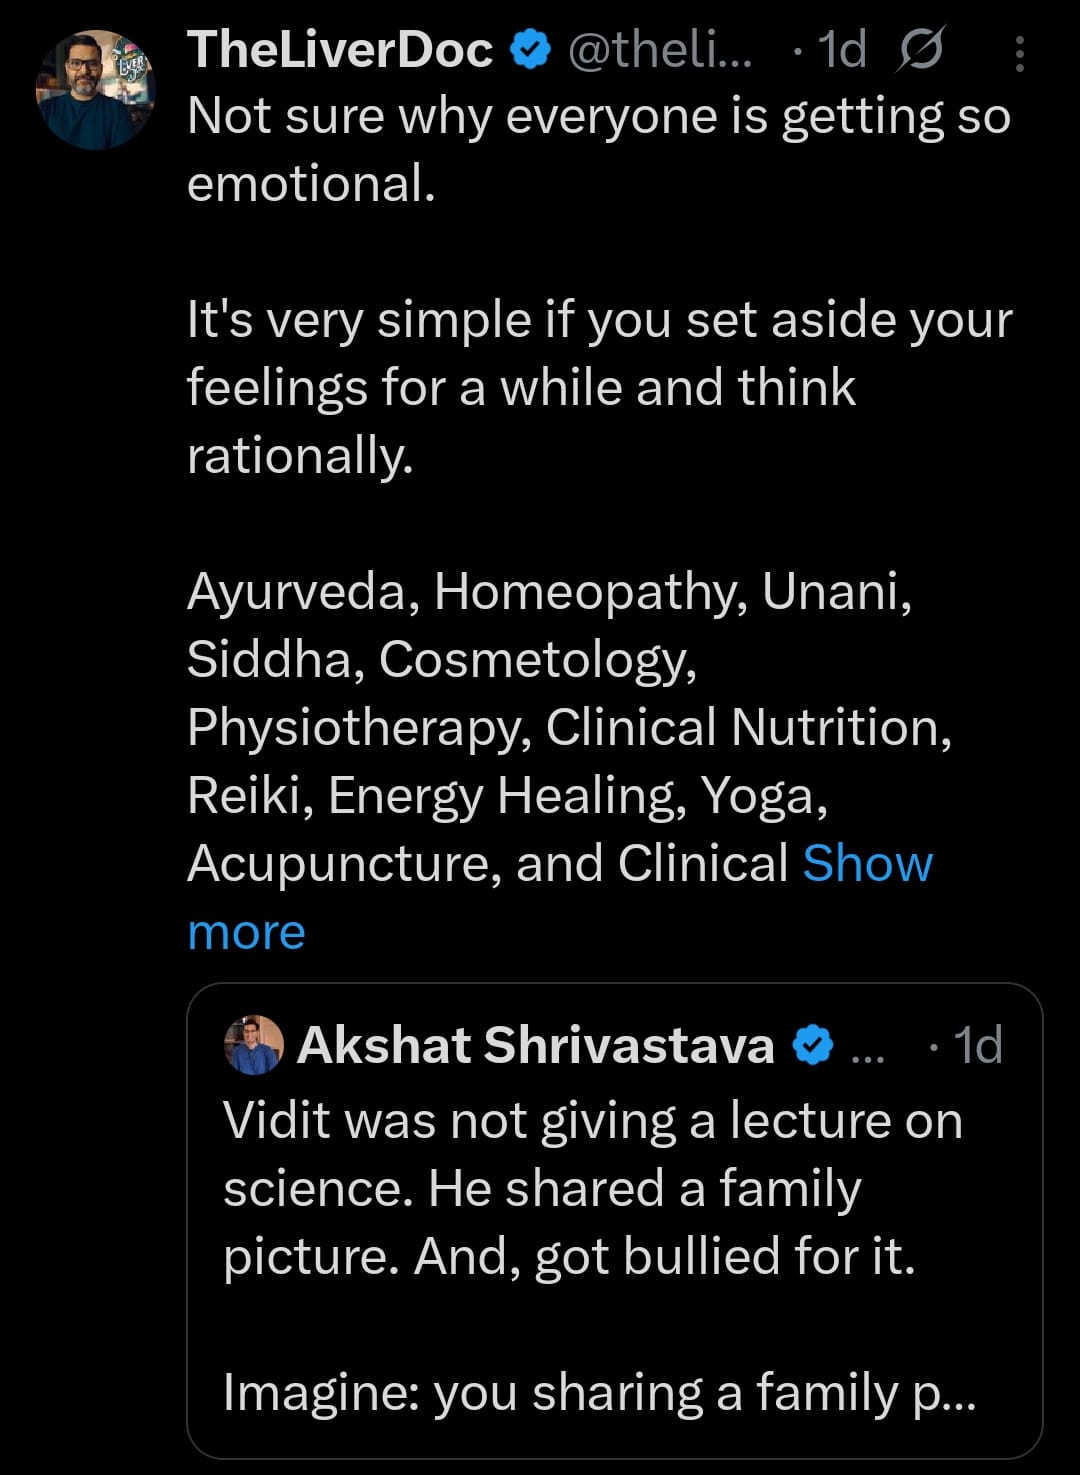
Task: Click the quoted tweet's 1d timestamp
Action: [x=977, y=1045]
